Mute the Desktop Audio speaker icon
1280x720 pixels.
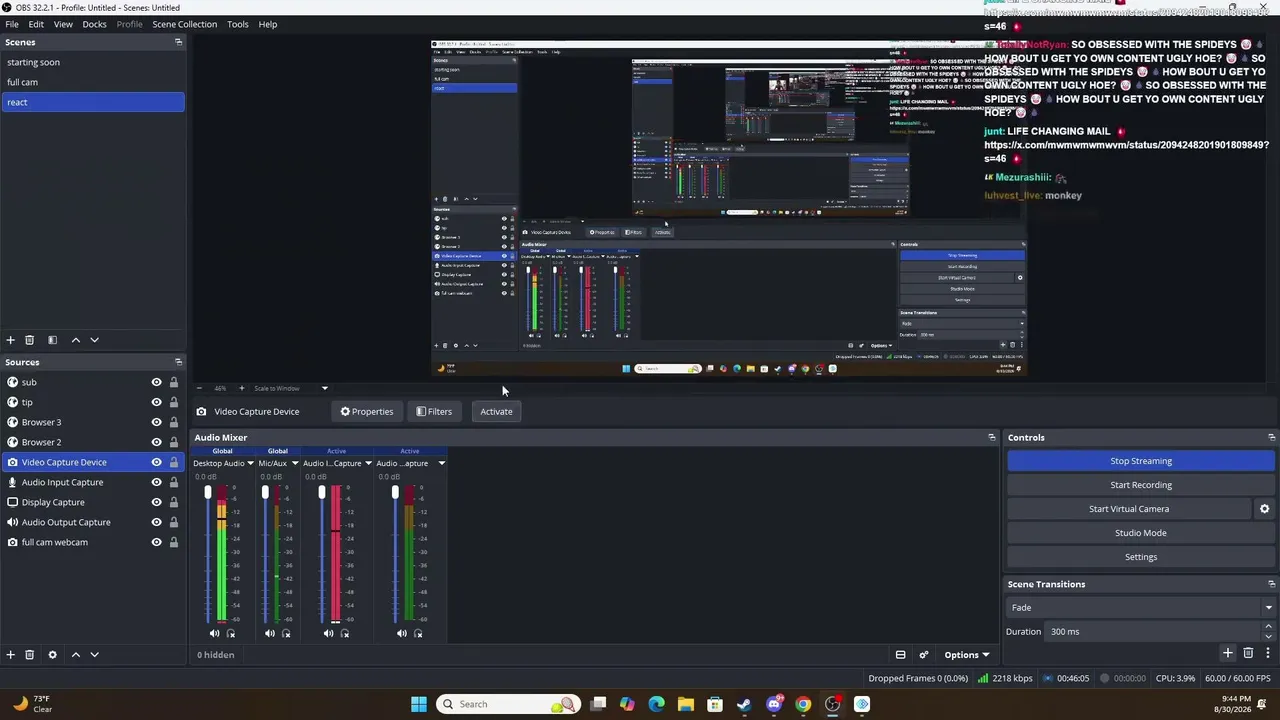[x=214, y=633]
